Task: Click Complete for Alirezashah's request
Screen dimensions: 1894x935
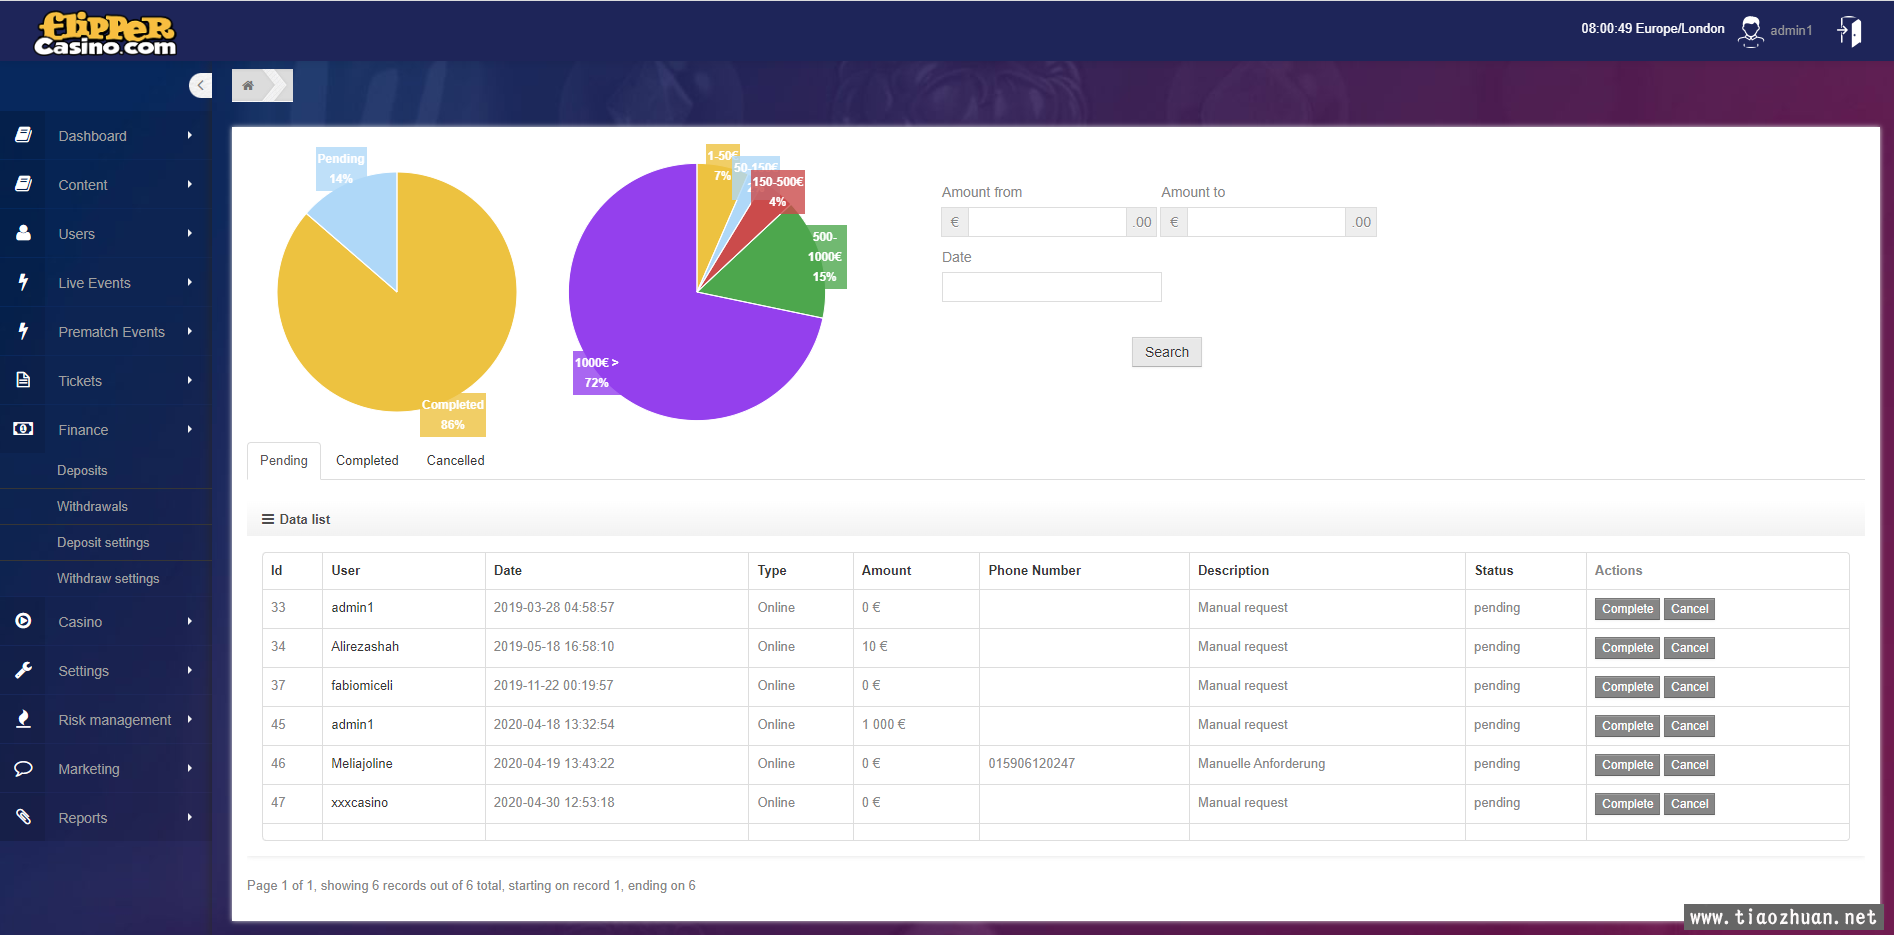Action: pos(1627,648)
